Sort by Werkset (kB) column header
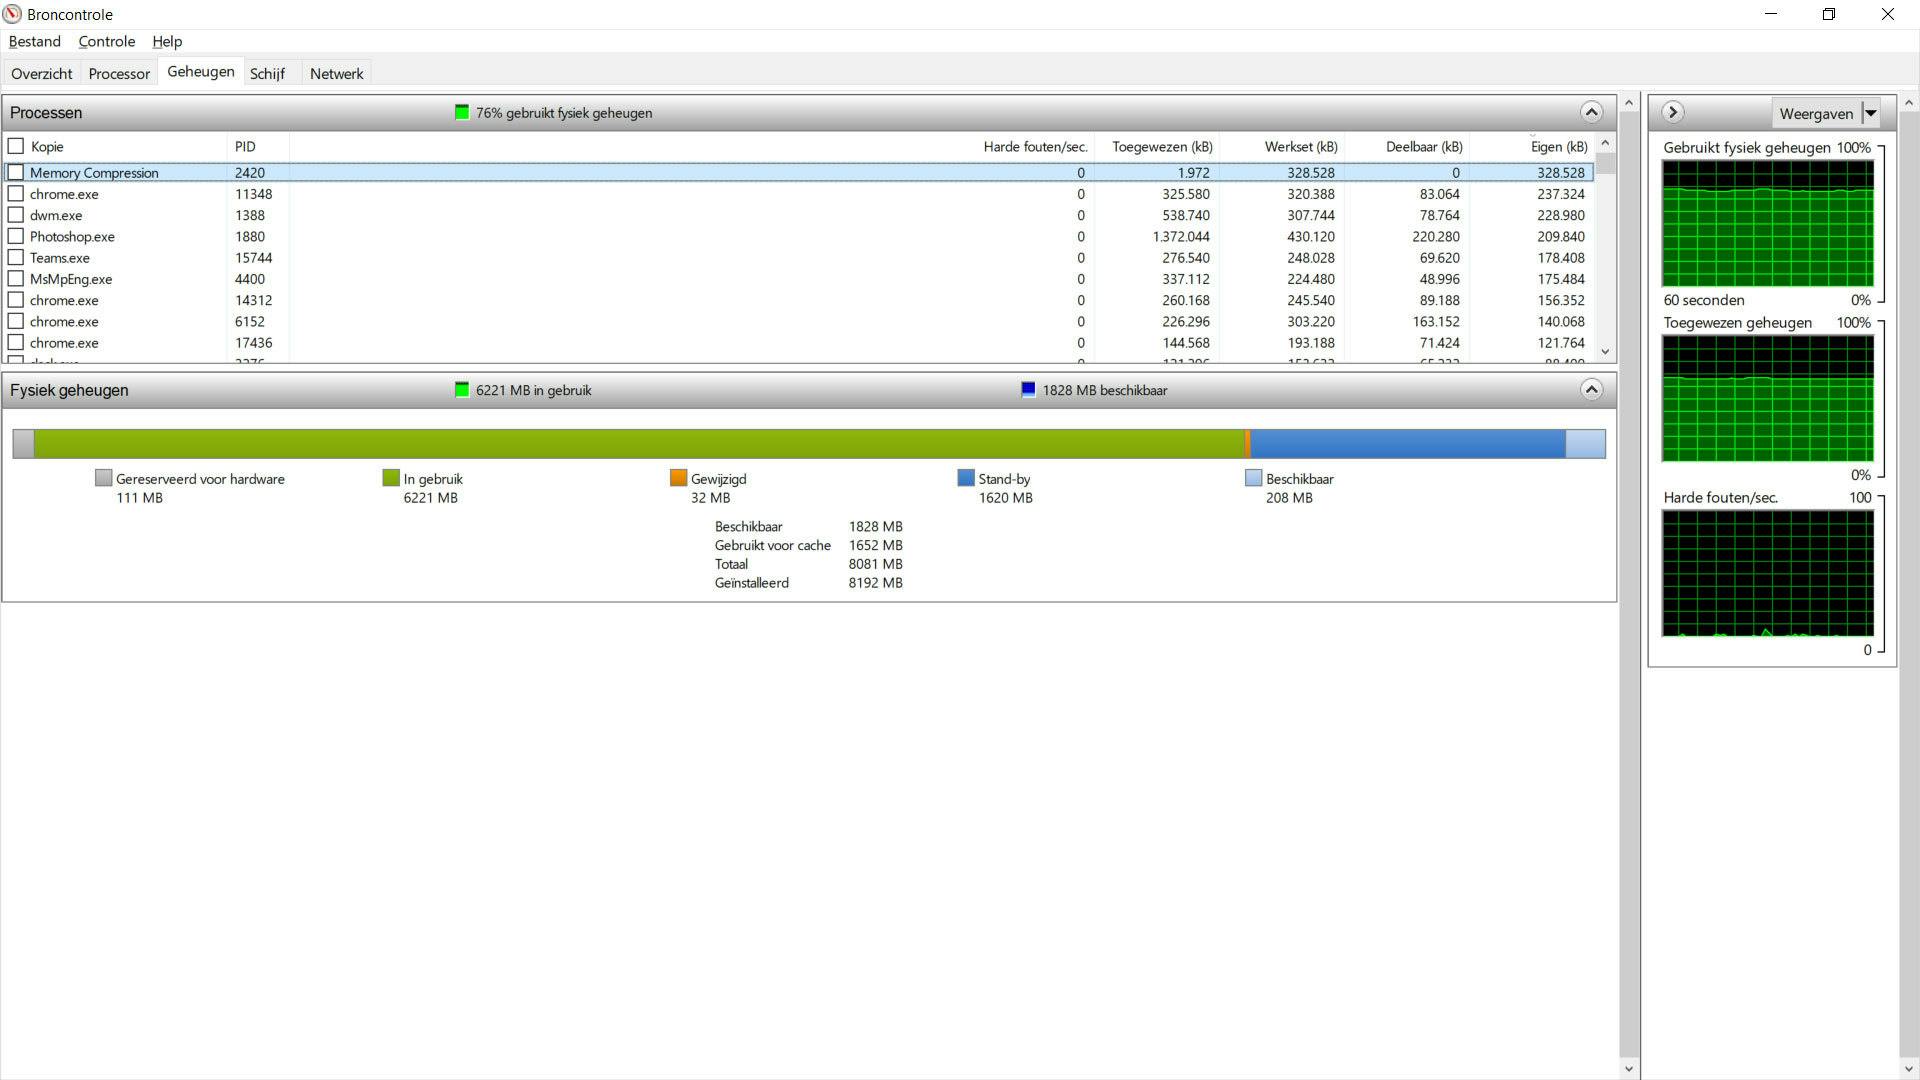Viewport: 1920px width, 1080px height. [x=1300, y=146]
